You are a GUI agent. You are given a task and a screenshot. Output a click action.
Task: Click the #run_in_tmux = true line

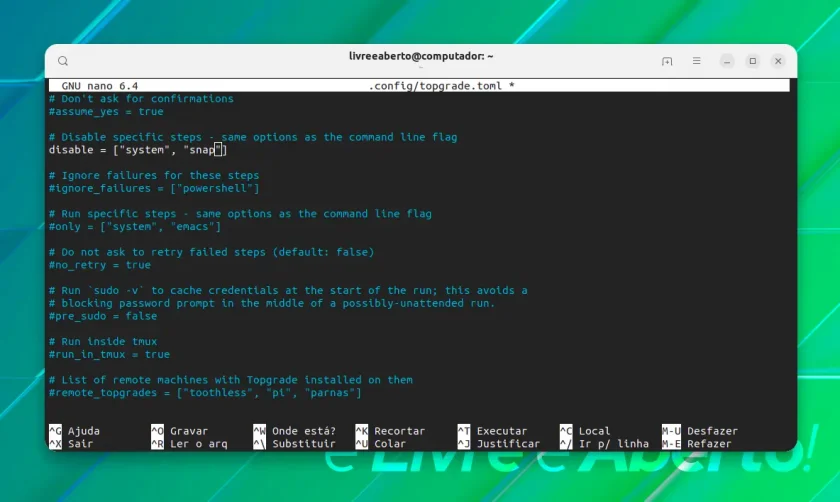point(109,354)
